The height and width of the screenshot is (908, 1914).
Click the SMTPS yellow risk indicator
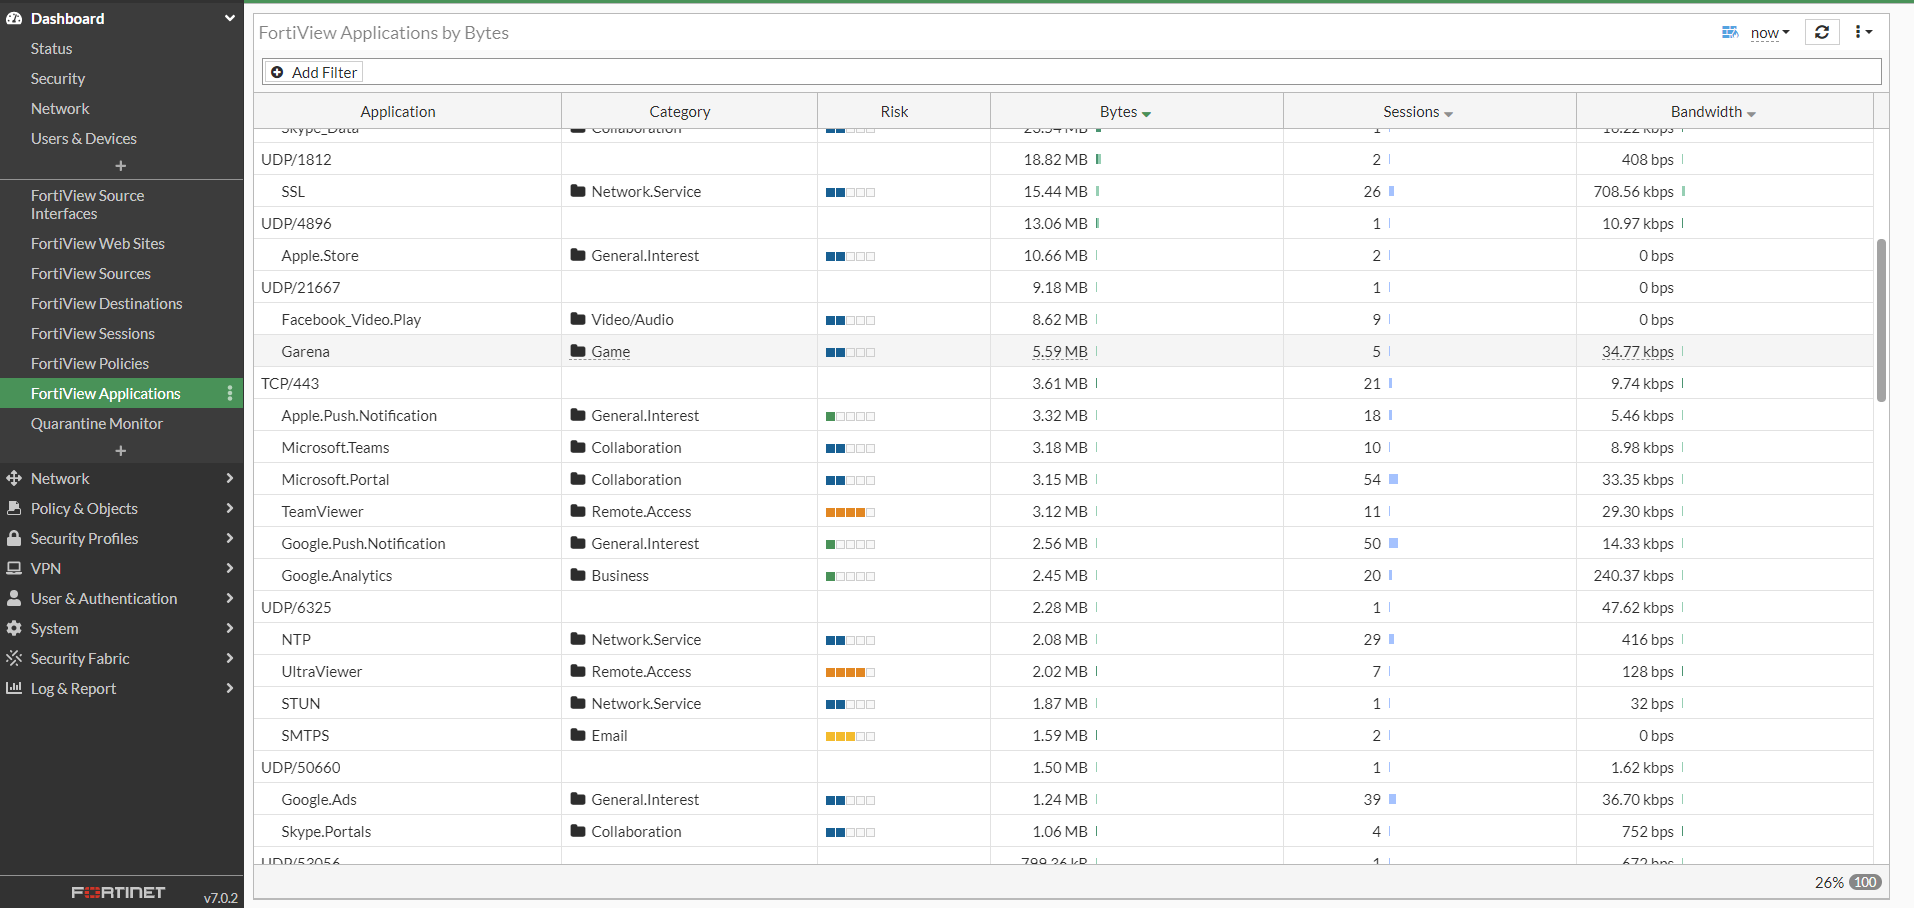point(850,736)
